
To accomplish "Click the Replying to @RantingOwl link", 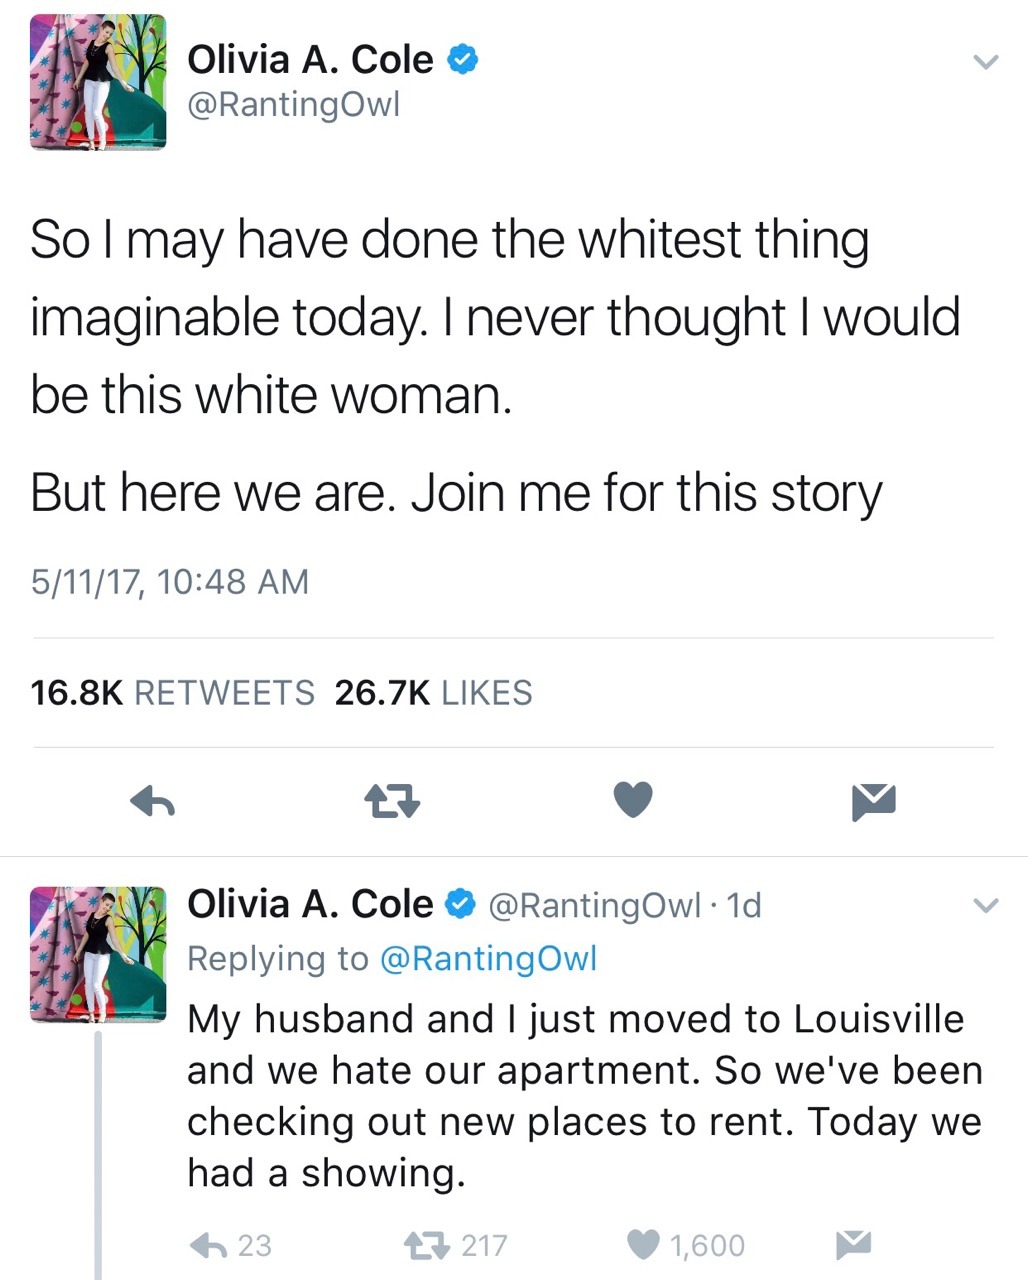I will pos(488,958).
